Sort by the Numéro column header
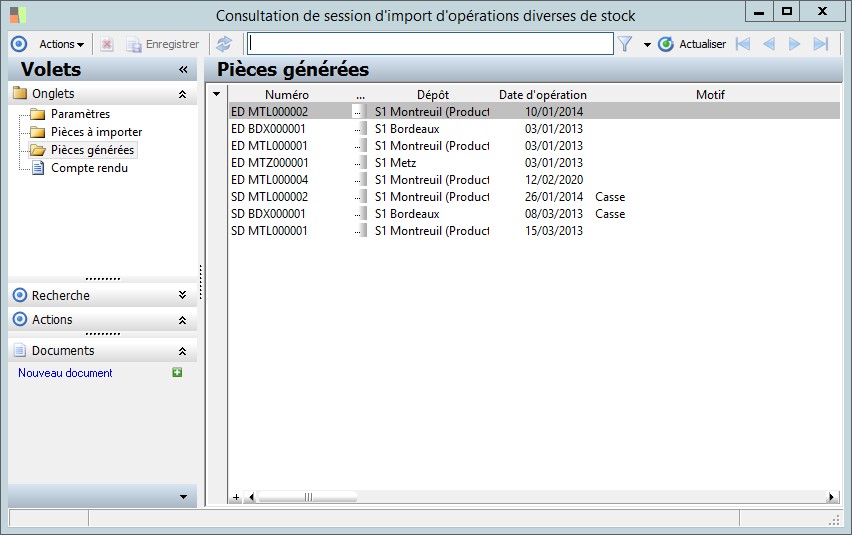This screenshot has height=535, width=852. [287, 95]
